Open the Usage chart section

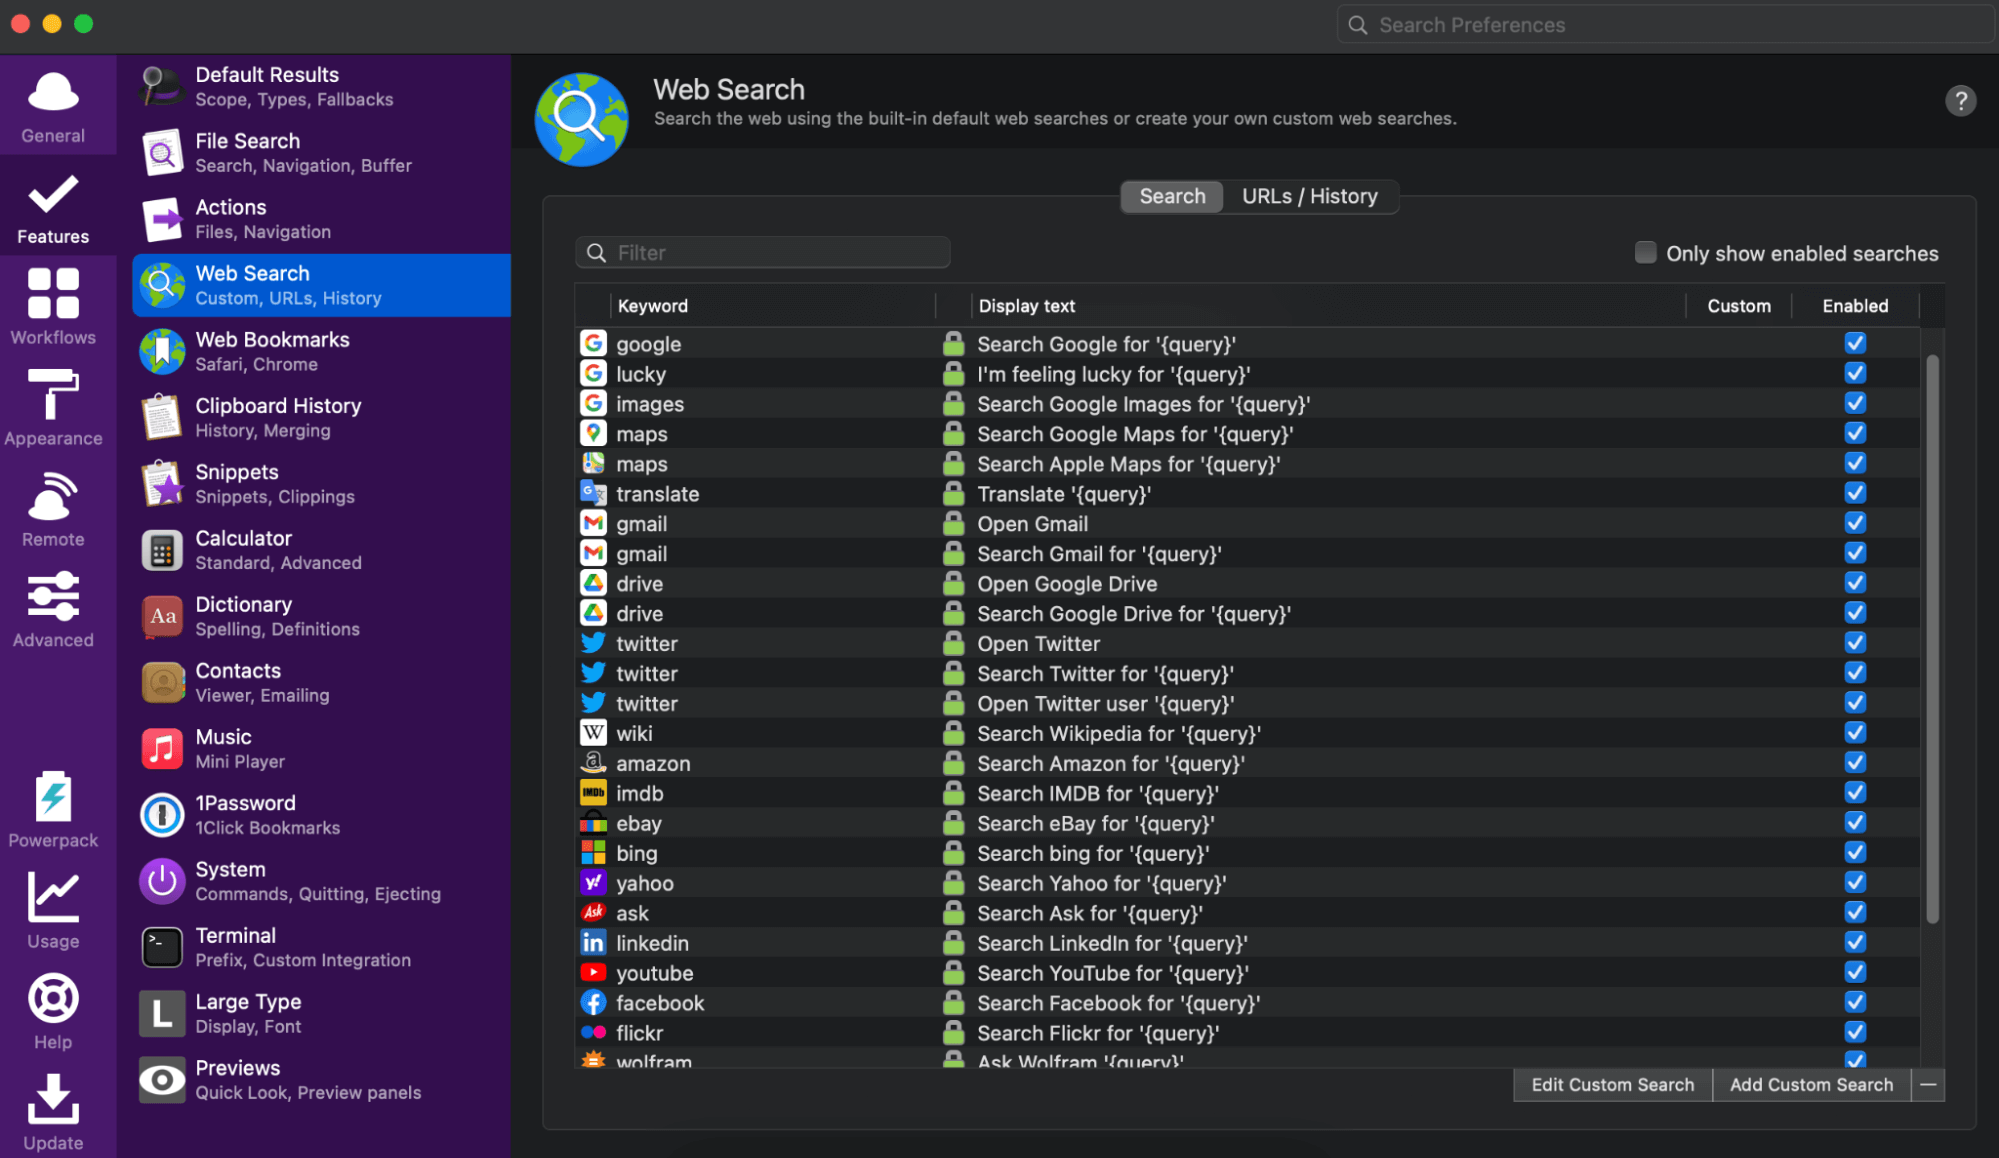tap(53, 910)
